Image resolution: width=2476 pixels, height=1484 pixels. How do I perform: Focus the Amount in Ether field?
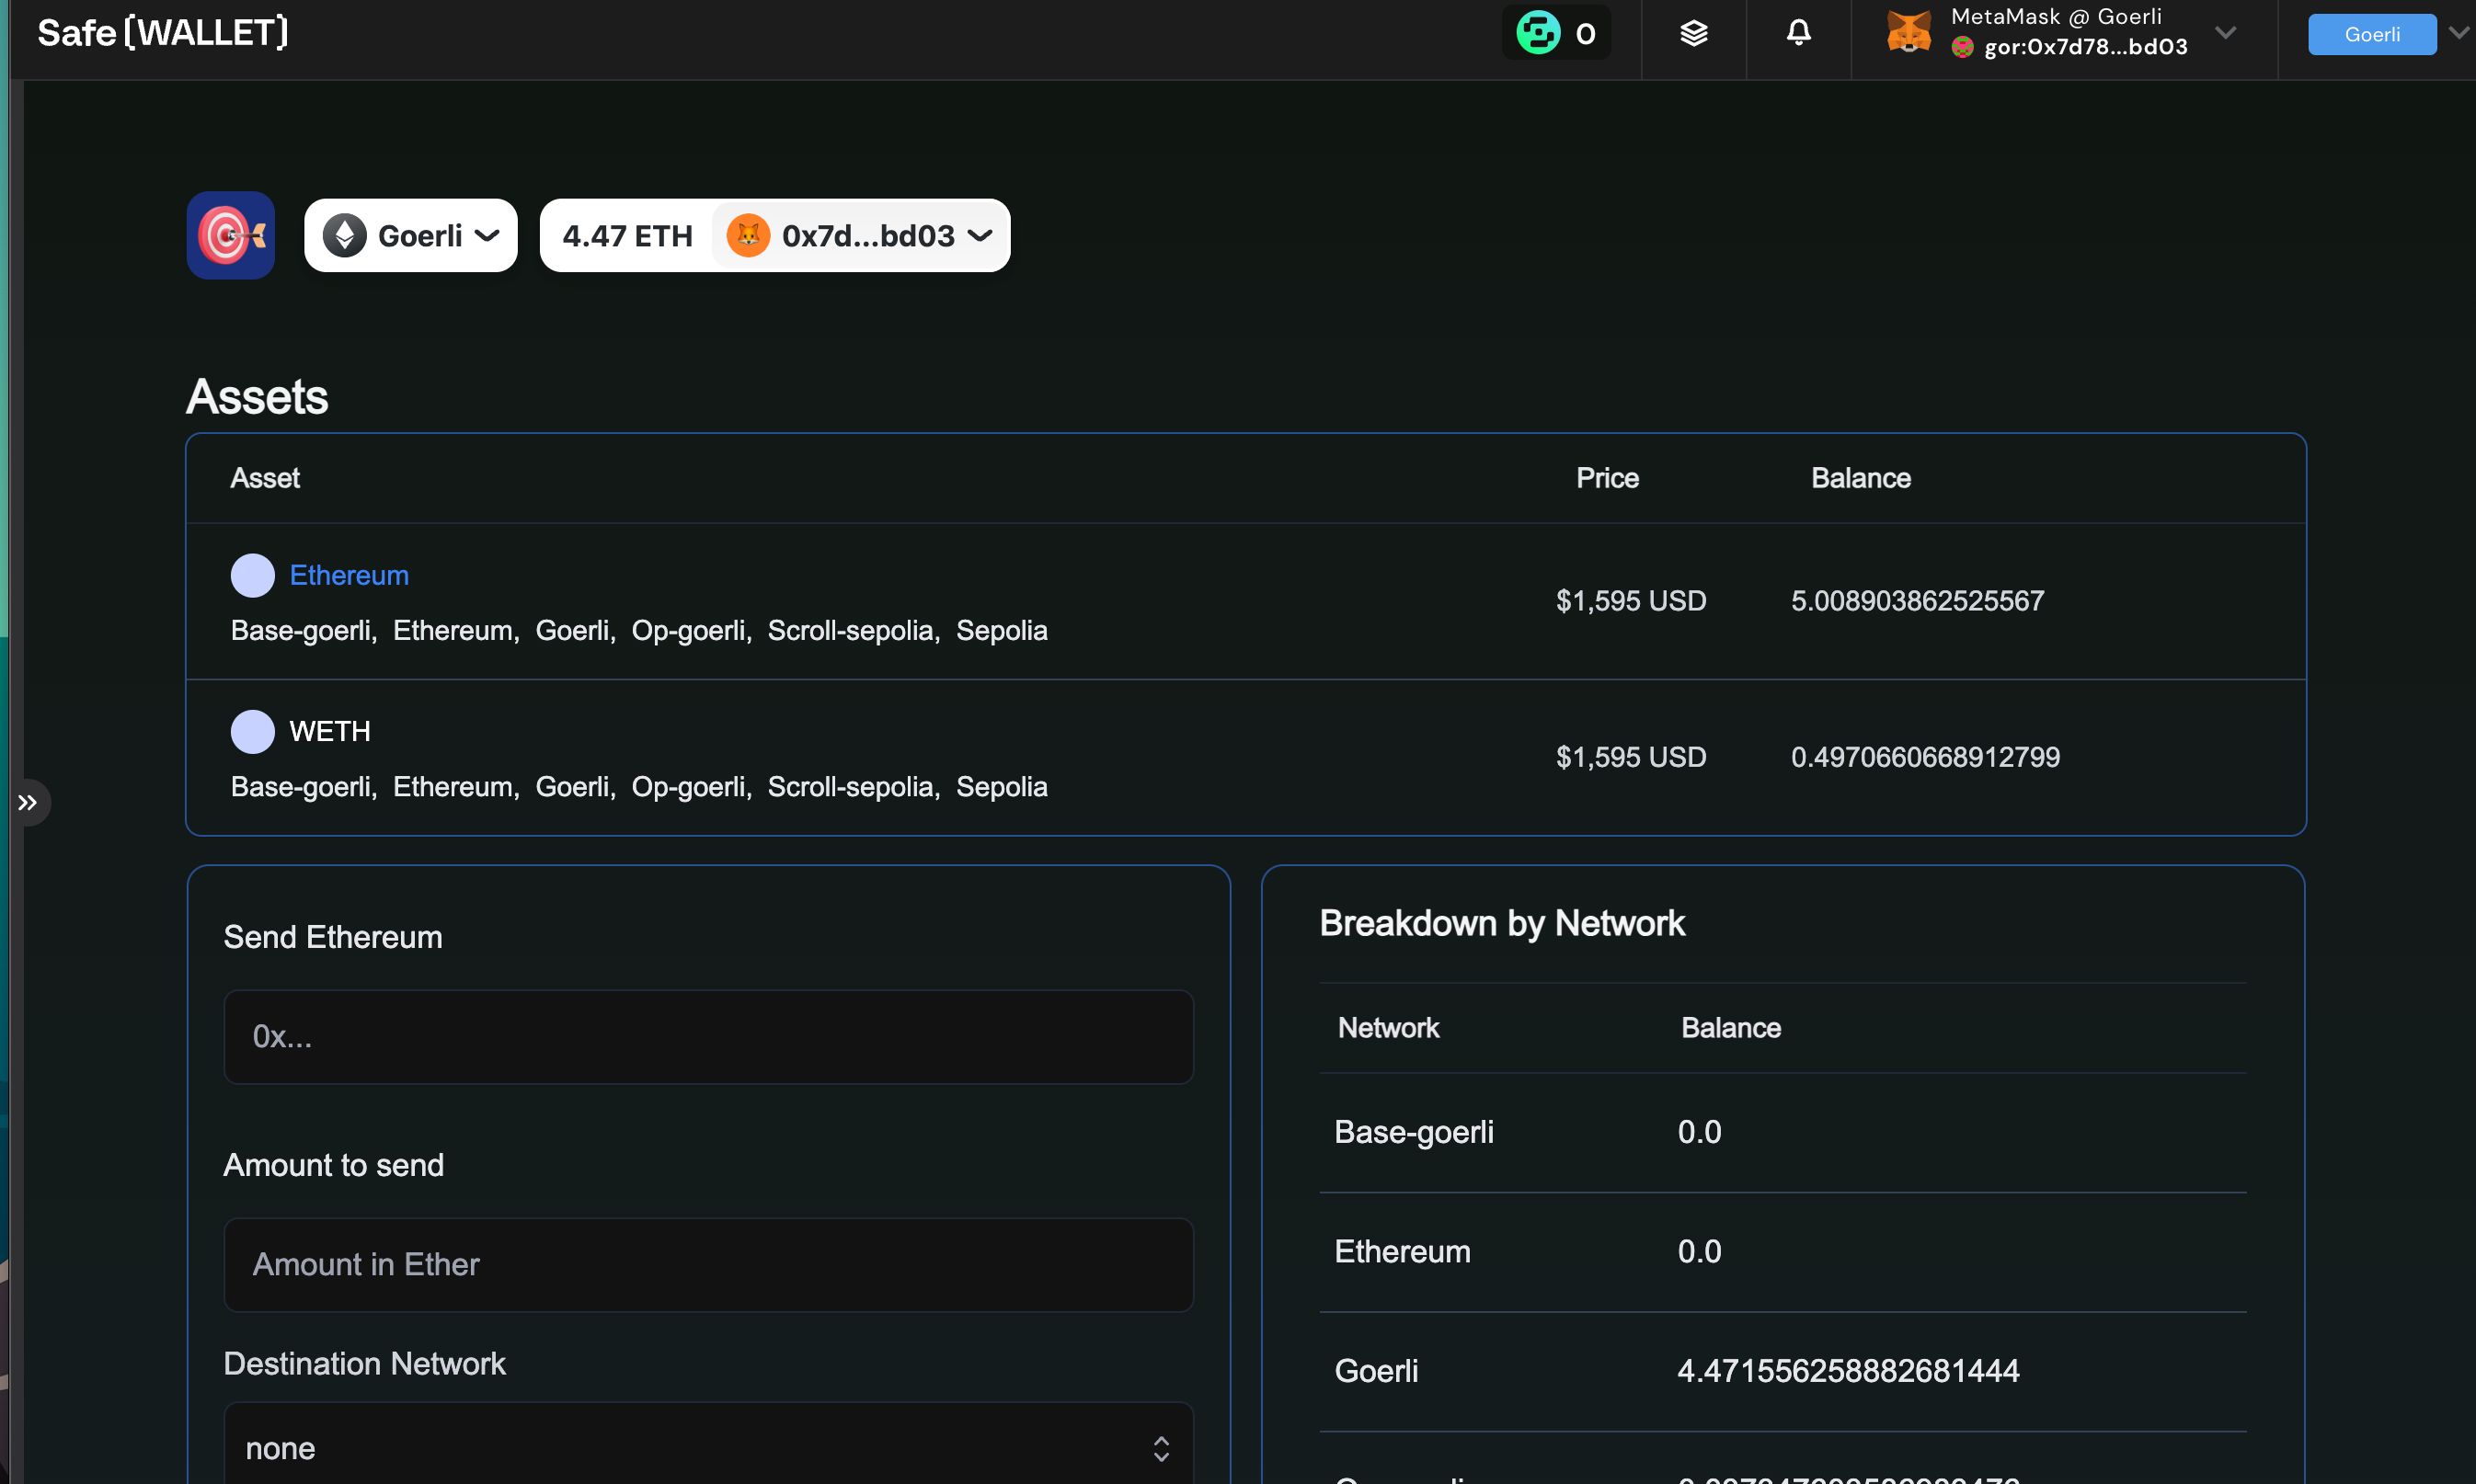(x=709, y=1265)
